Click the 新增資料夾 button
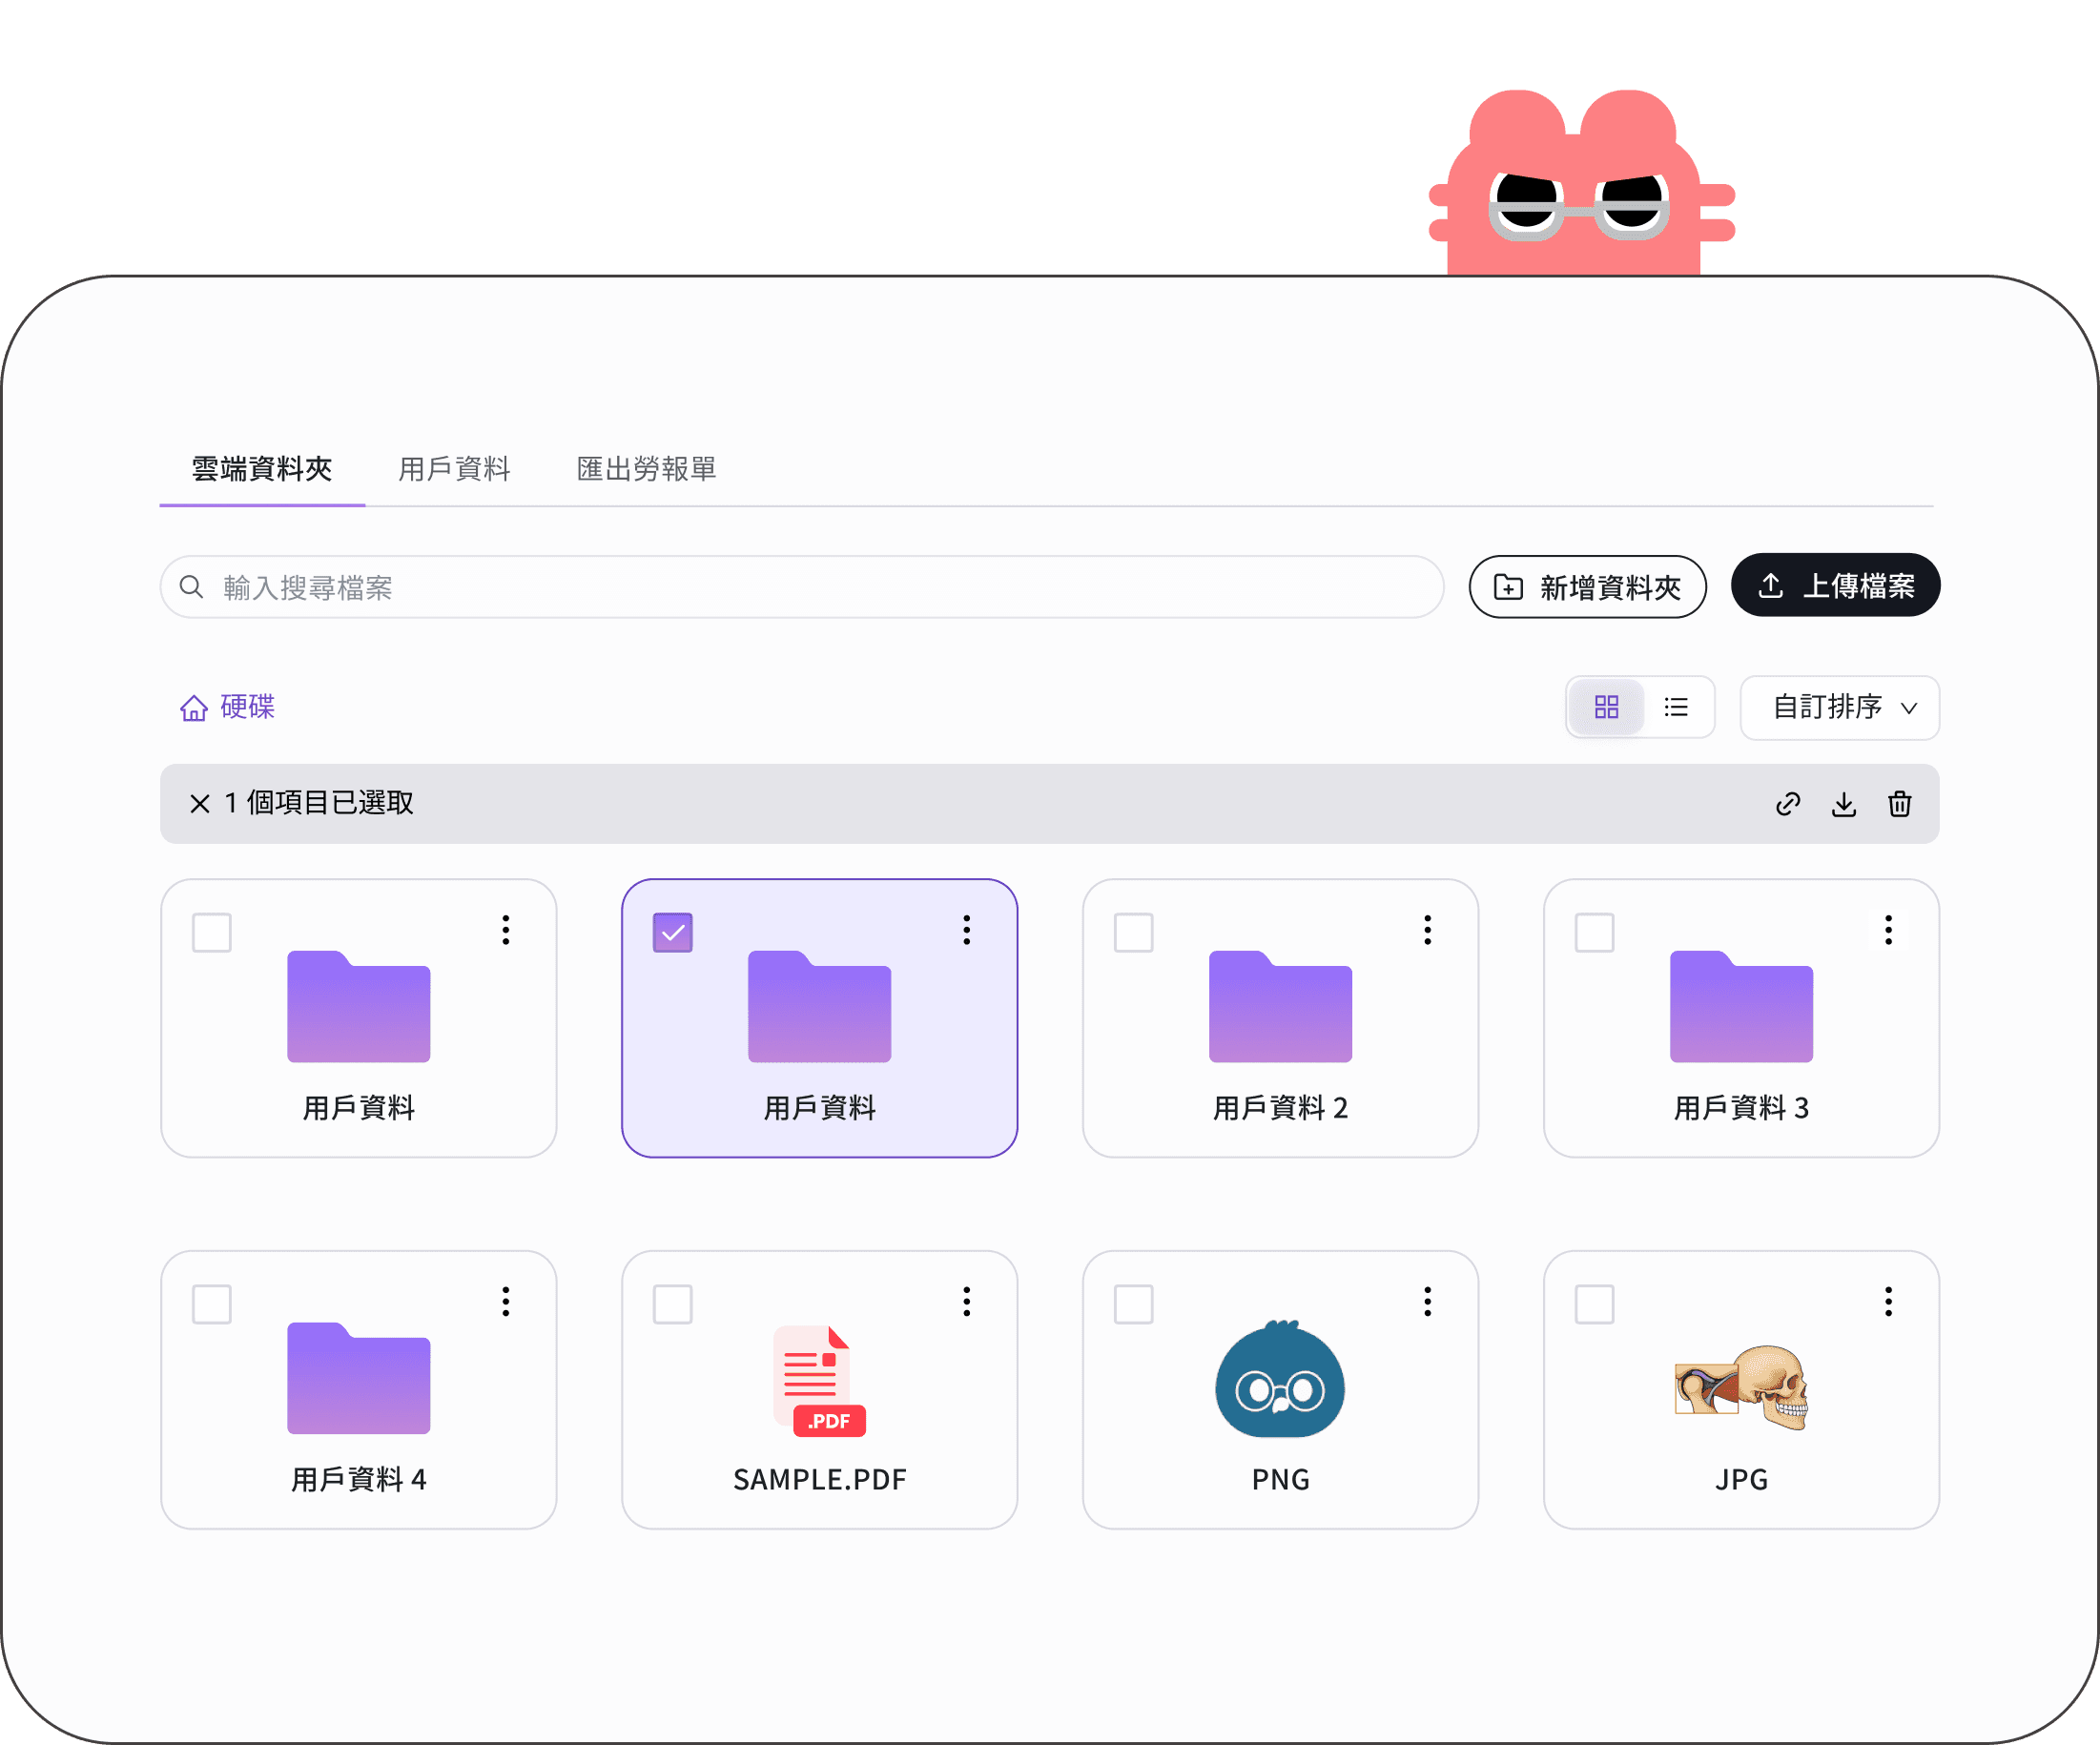Viewport: 2100px width, 1745px height. pyautogui.click(x=1586, y=587)
